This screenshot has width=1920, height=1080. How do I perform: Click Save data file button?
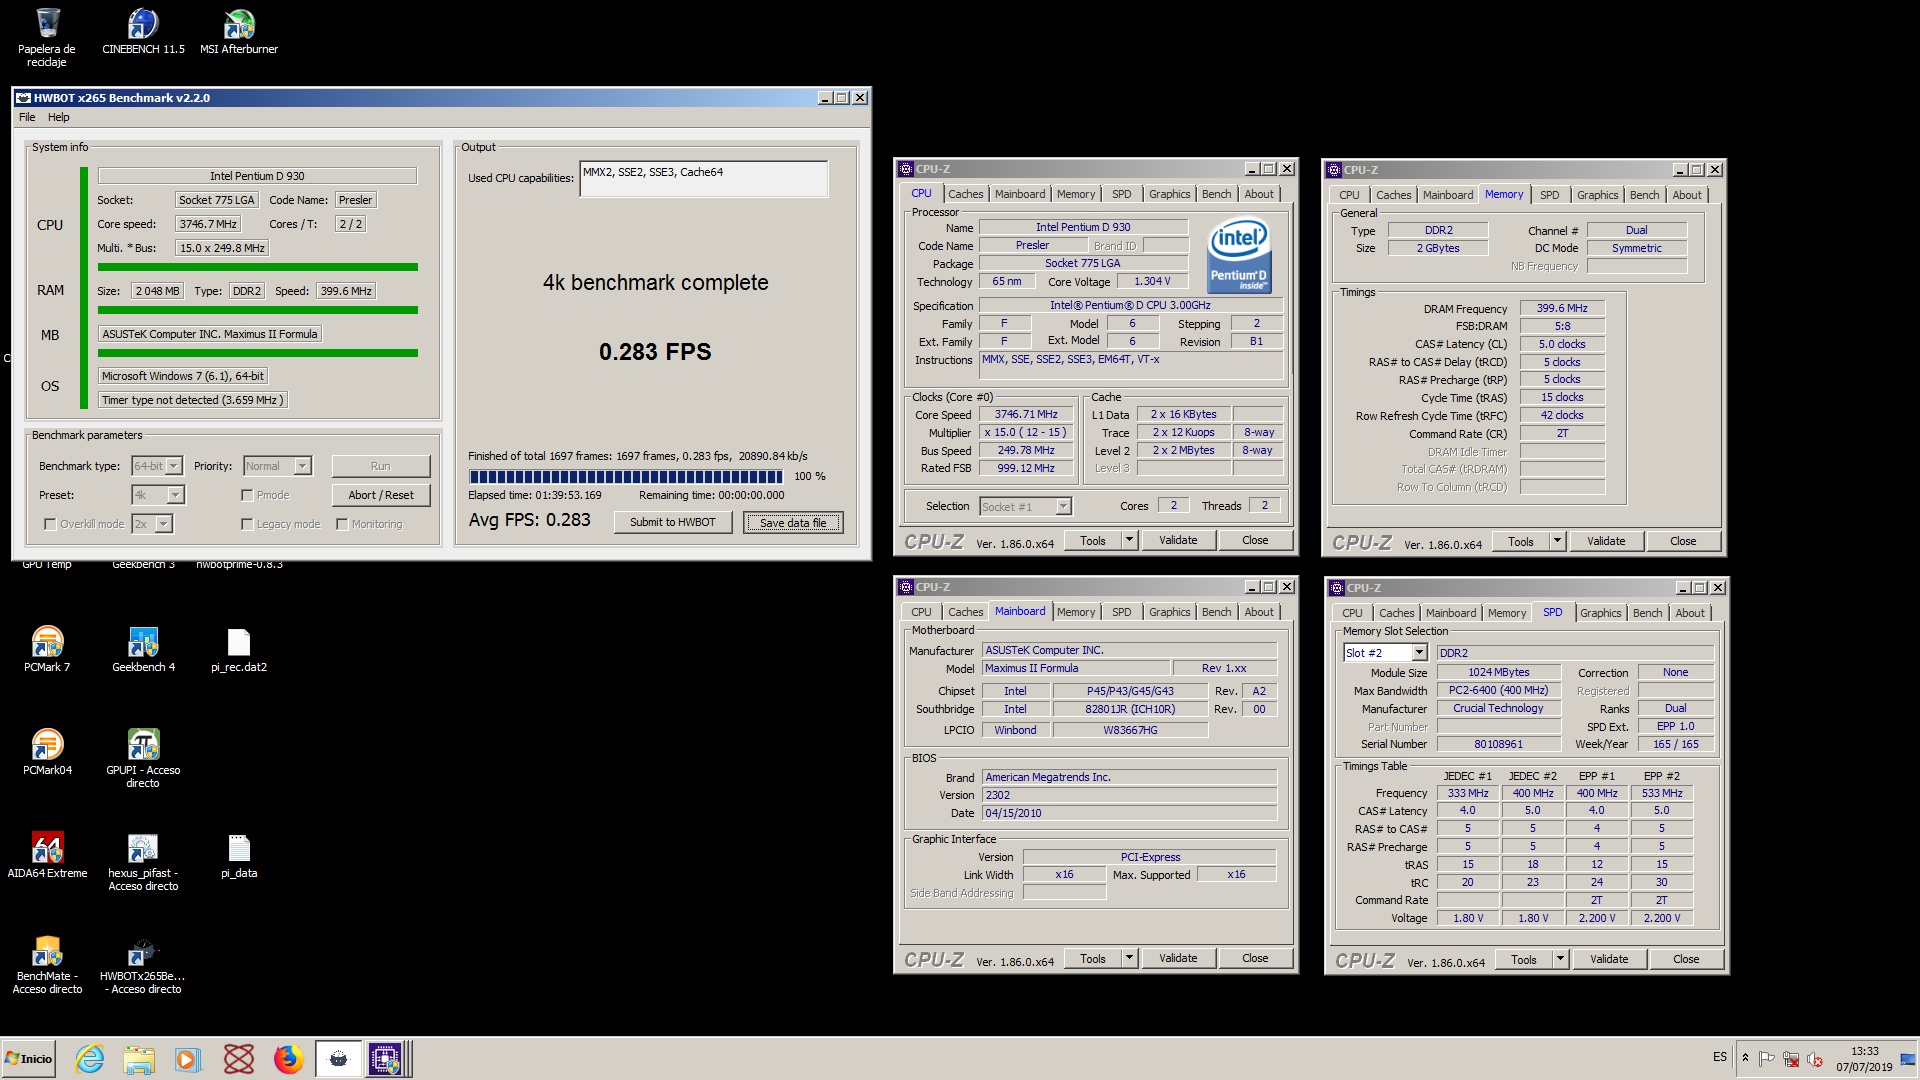(793, 522)
